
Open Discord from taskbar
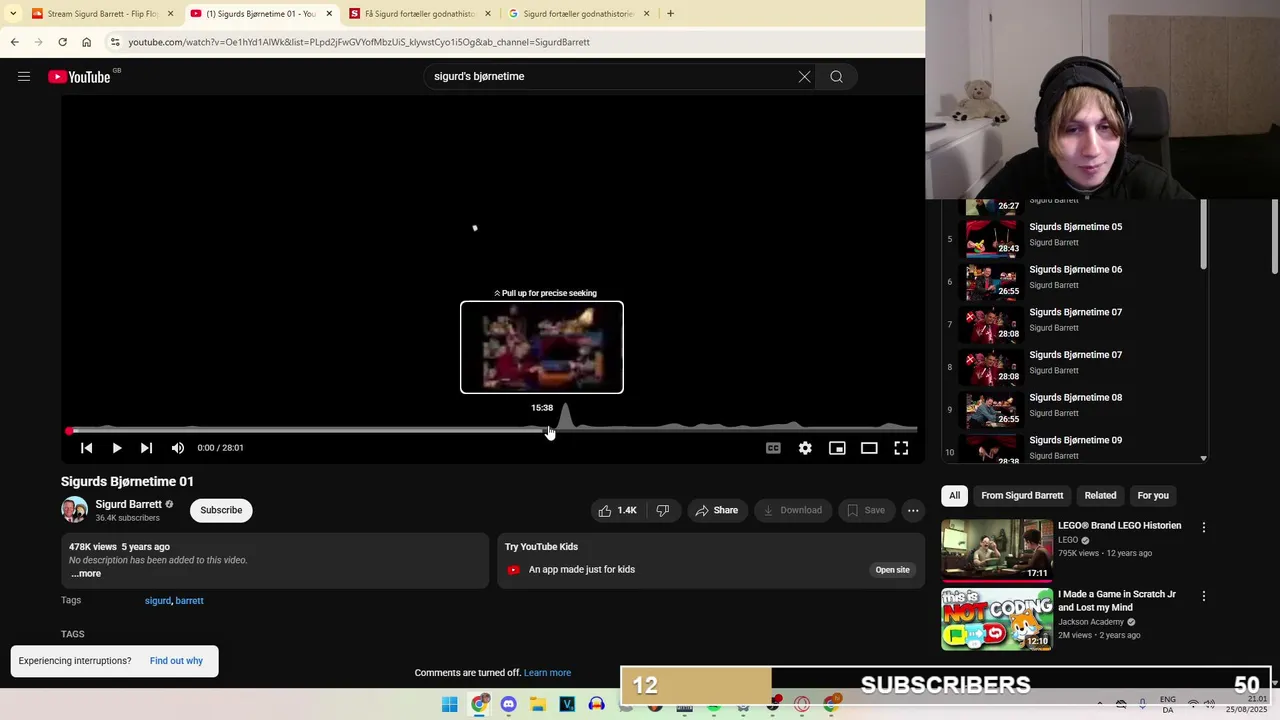tap(509, 705)
